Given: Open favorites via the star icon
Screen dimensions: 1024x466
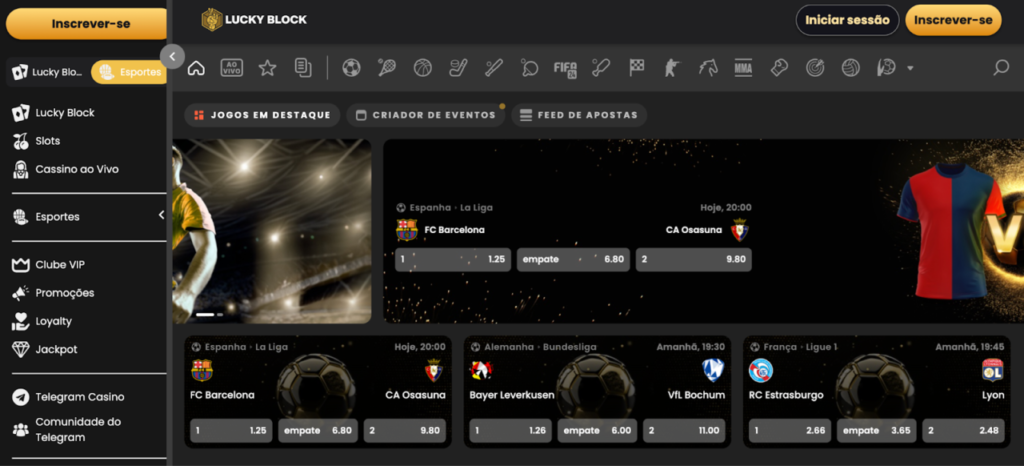Looking at the screenshot, I should click(x=267, y=68).
